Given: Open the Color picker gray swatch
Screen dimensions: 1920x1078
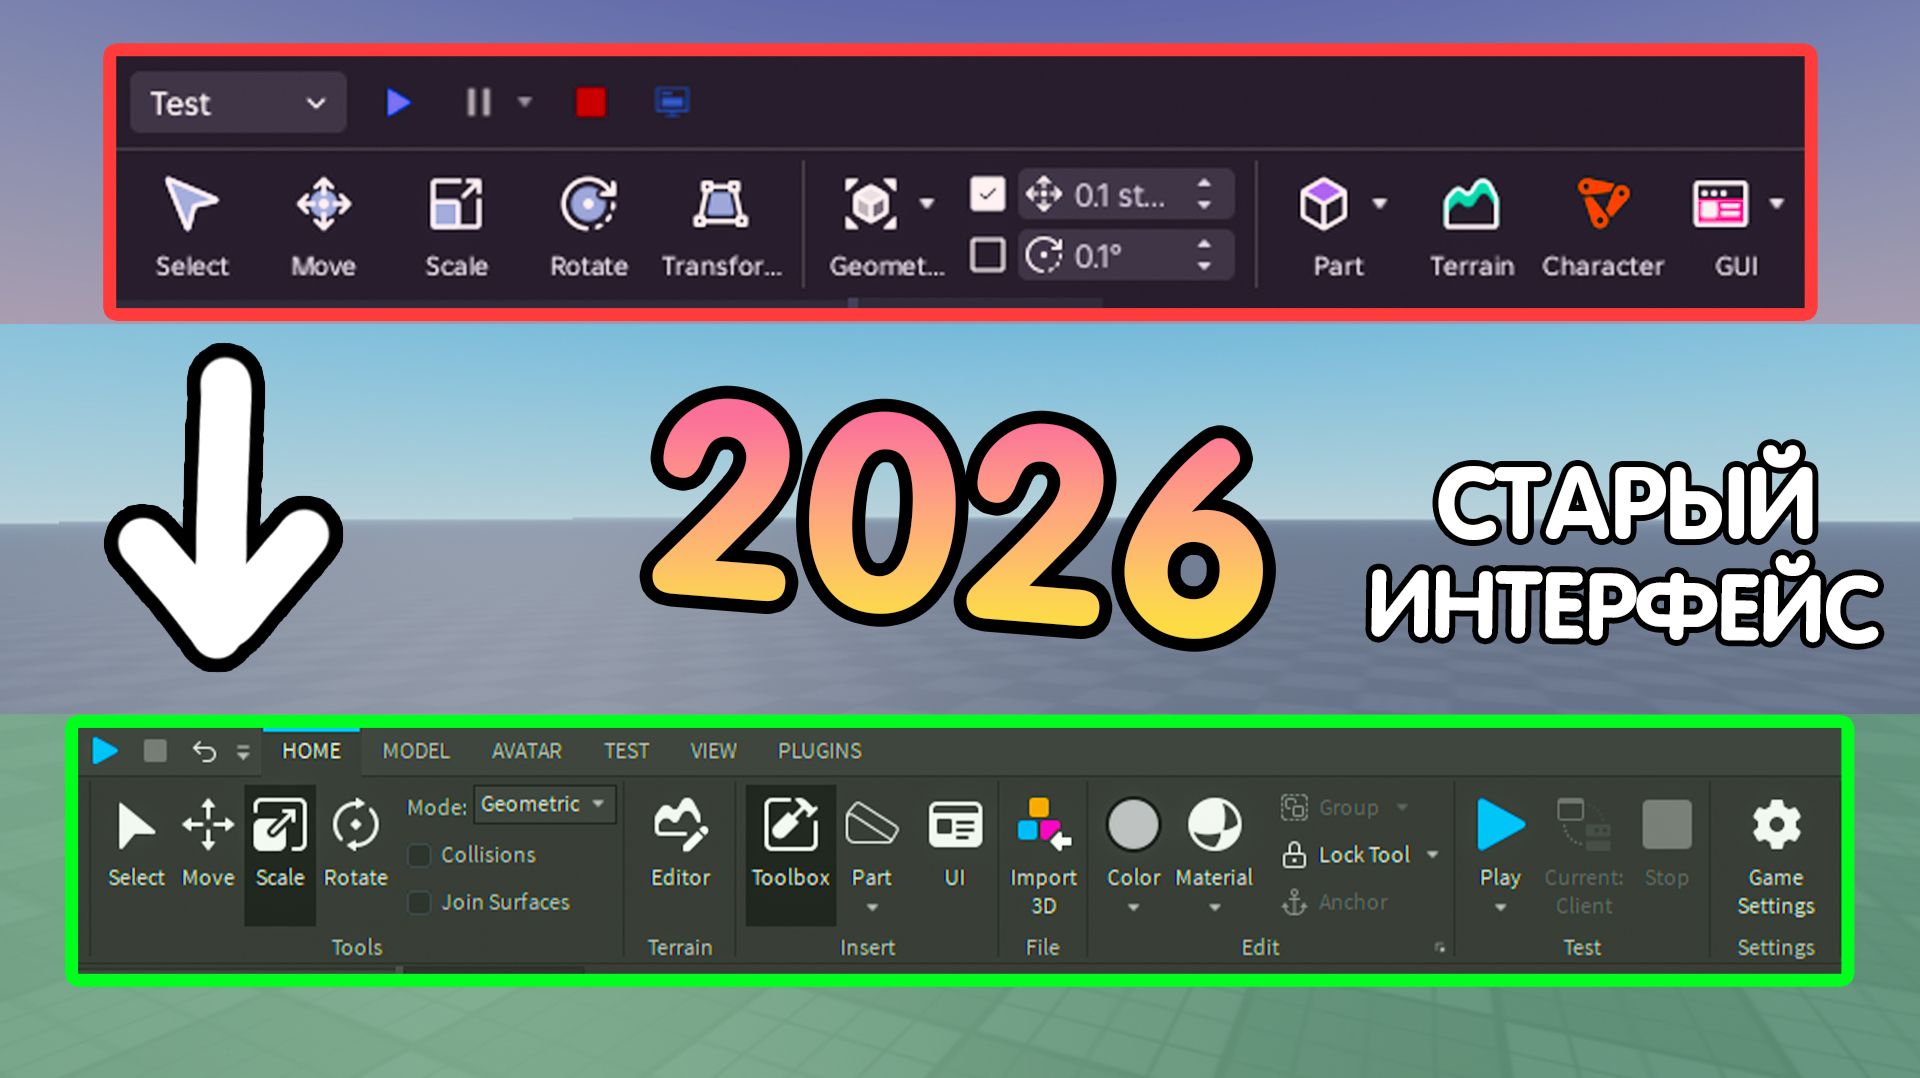Looking at the screenshot, I should click(x=1133, y=825).
